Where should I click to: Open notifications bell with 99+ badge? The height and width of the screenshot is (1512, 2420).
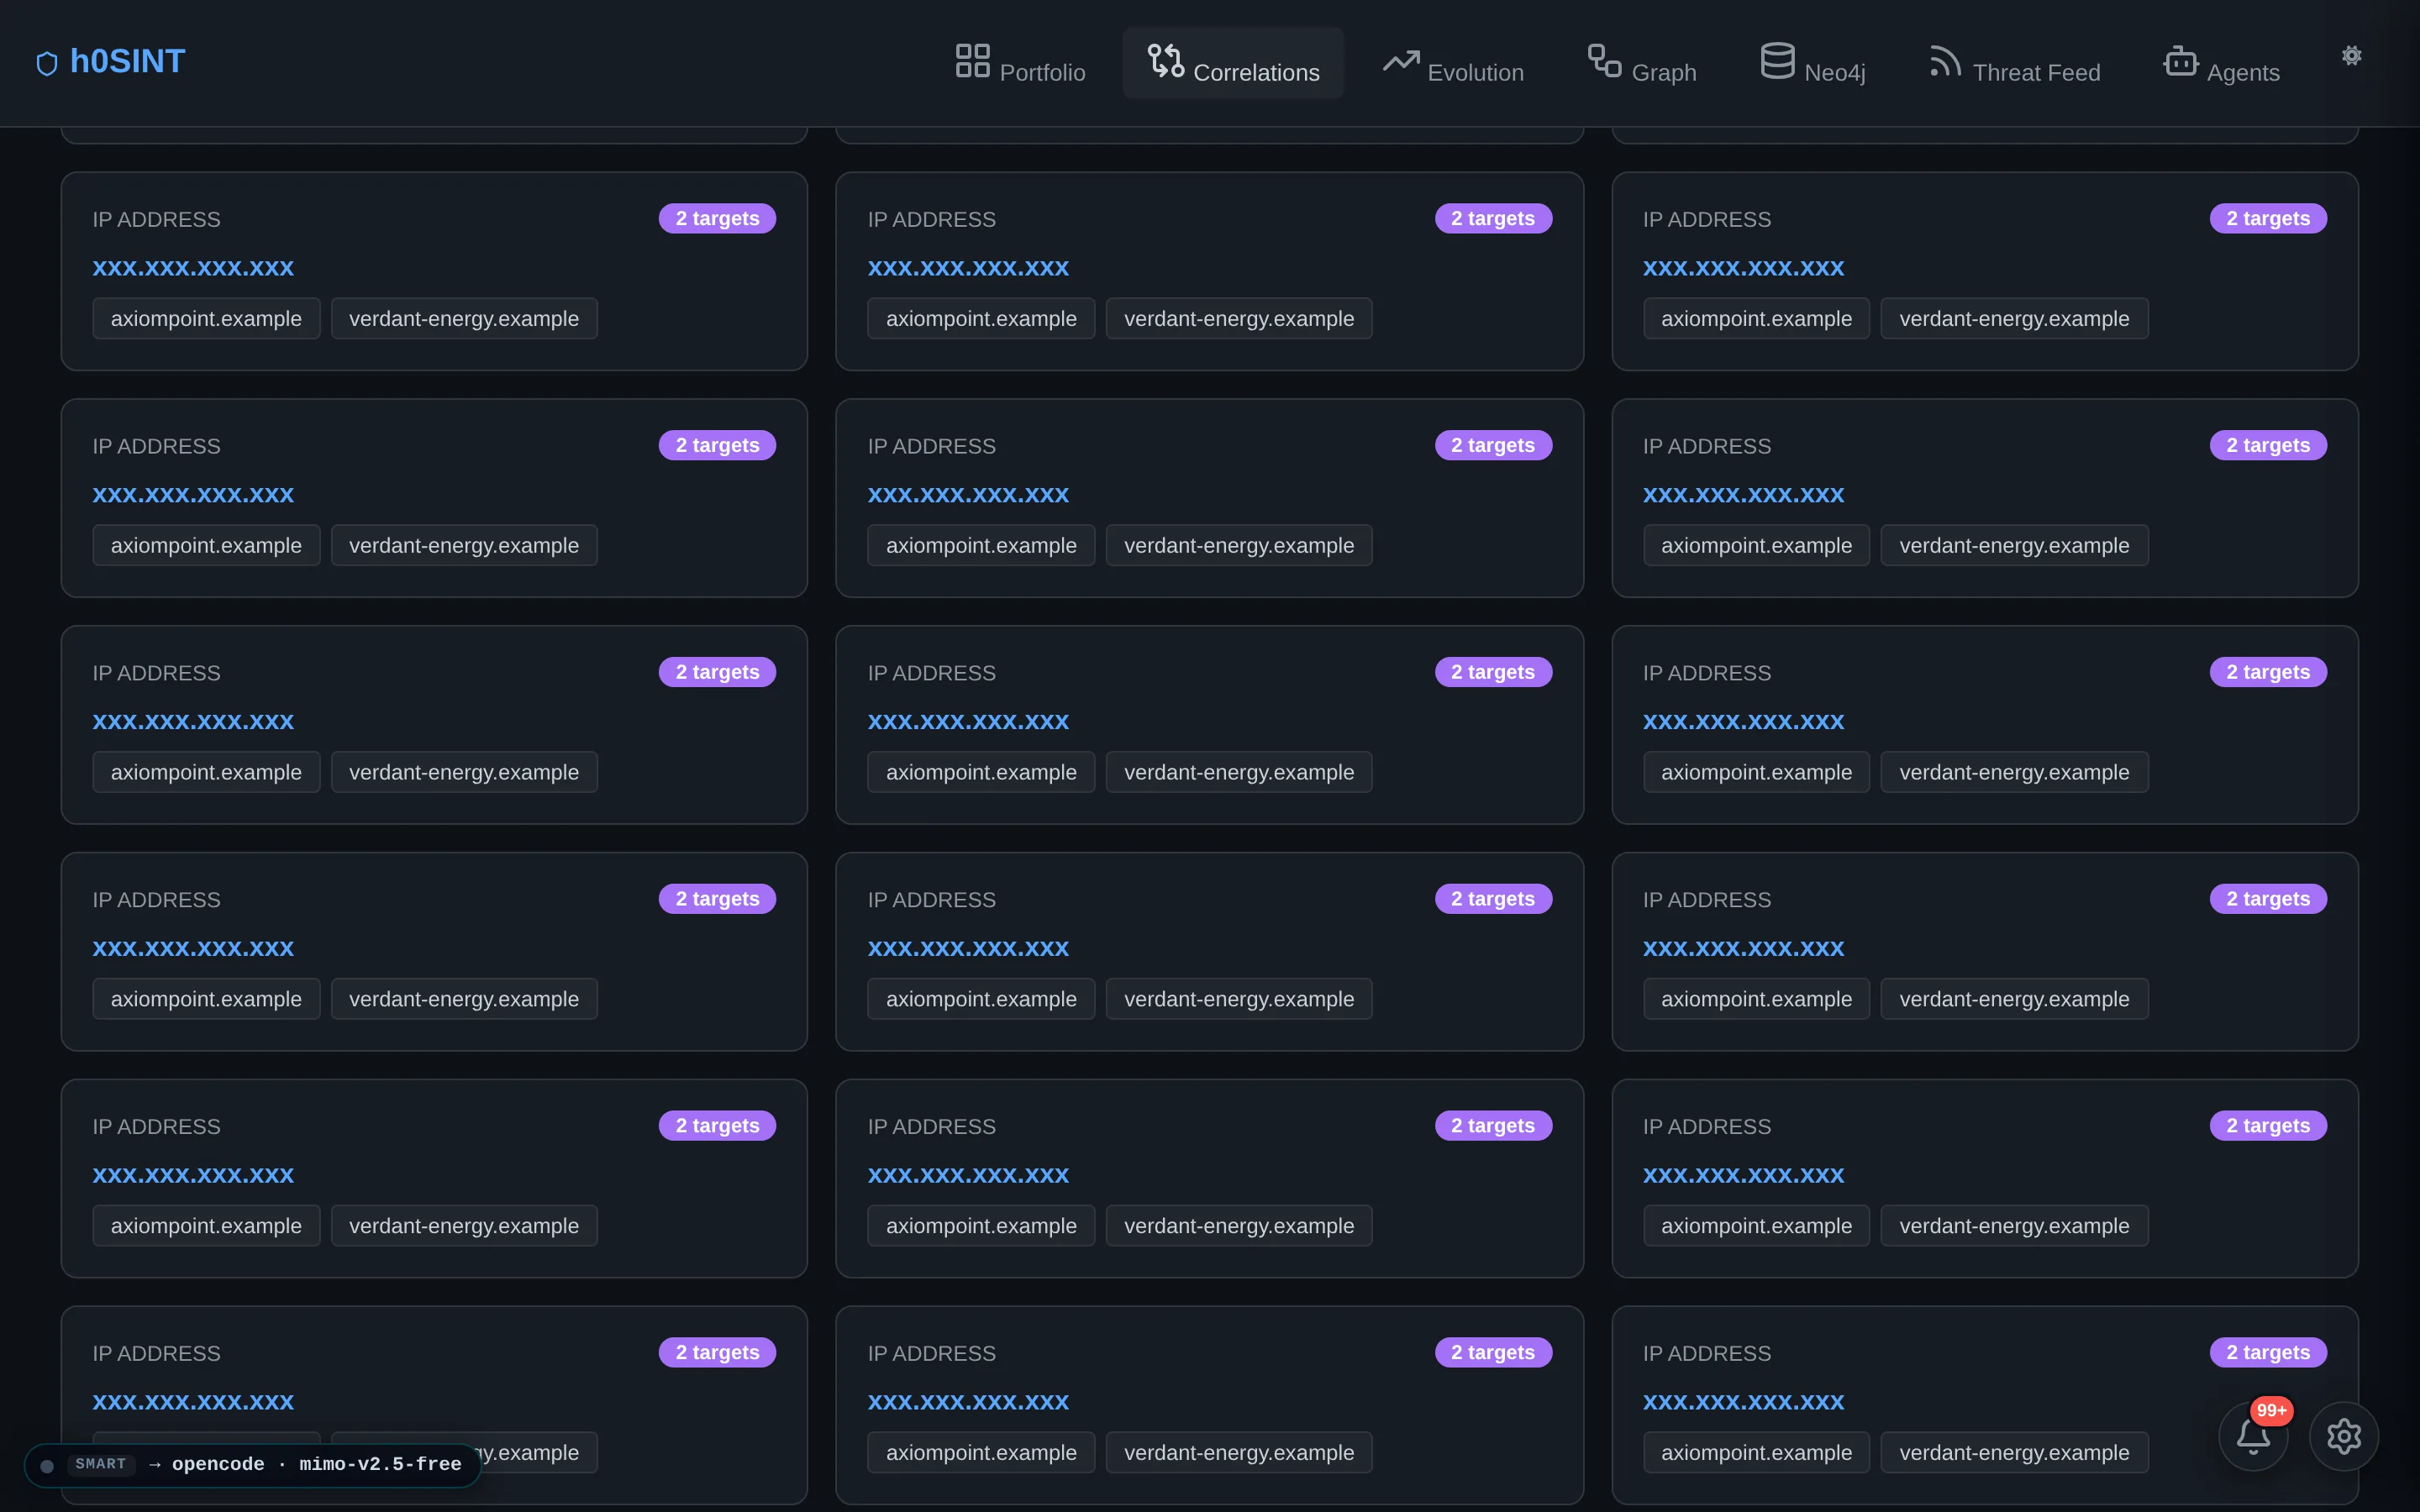[x=2253, y=1436]
